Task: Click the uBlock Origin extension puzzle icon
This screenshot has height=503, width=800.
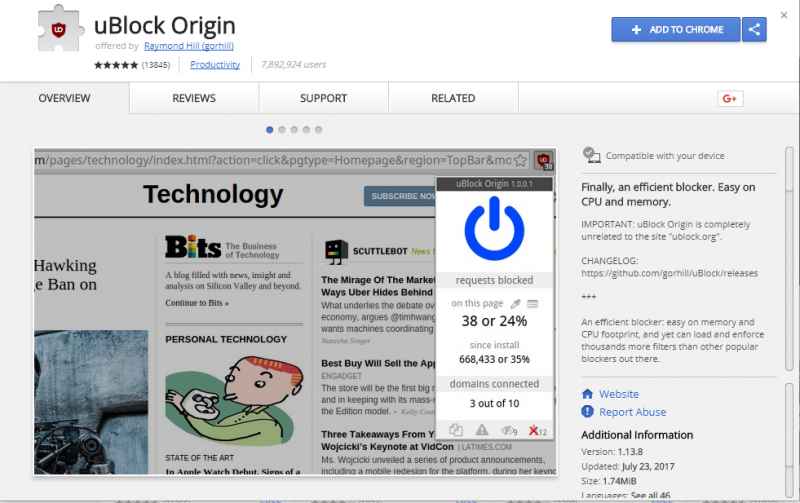Action: (60, 29)
